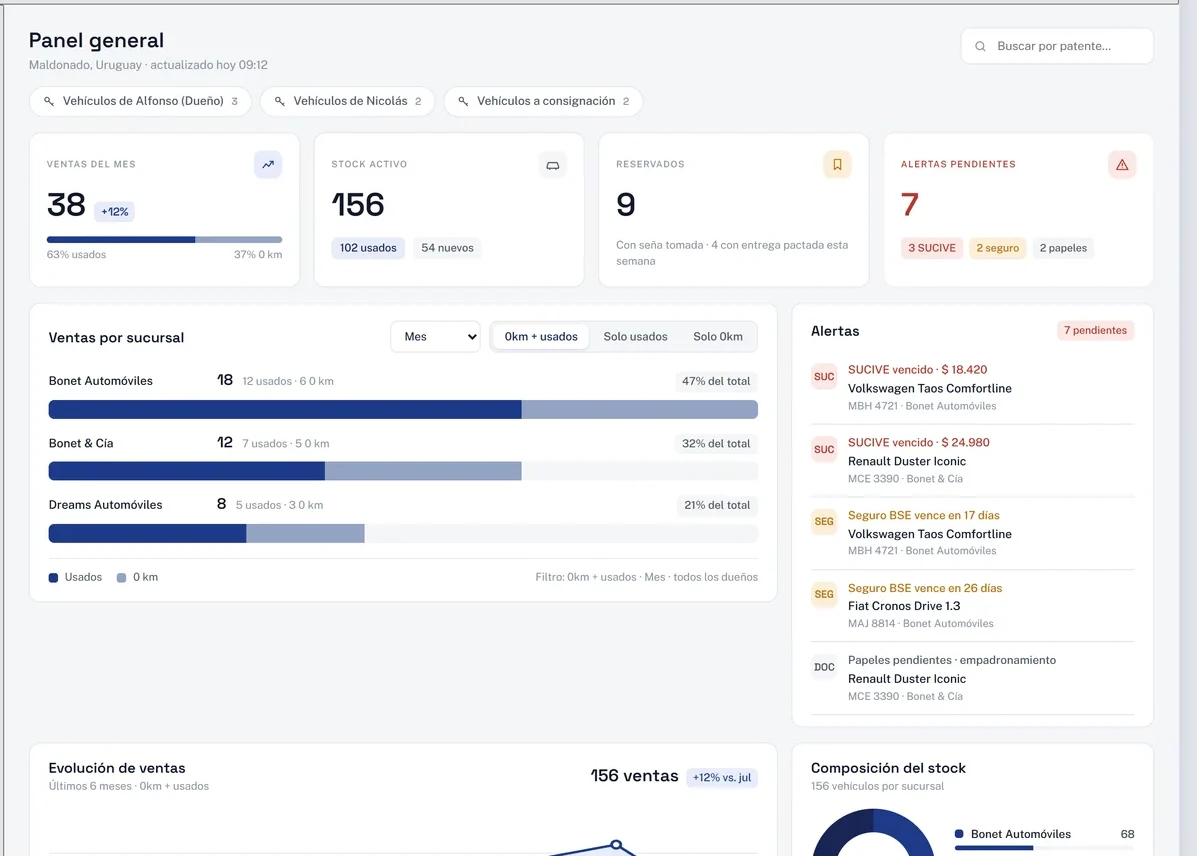Filter by Vehículos de Nicolás

pos(347,102)
